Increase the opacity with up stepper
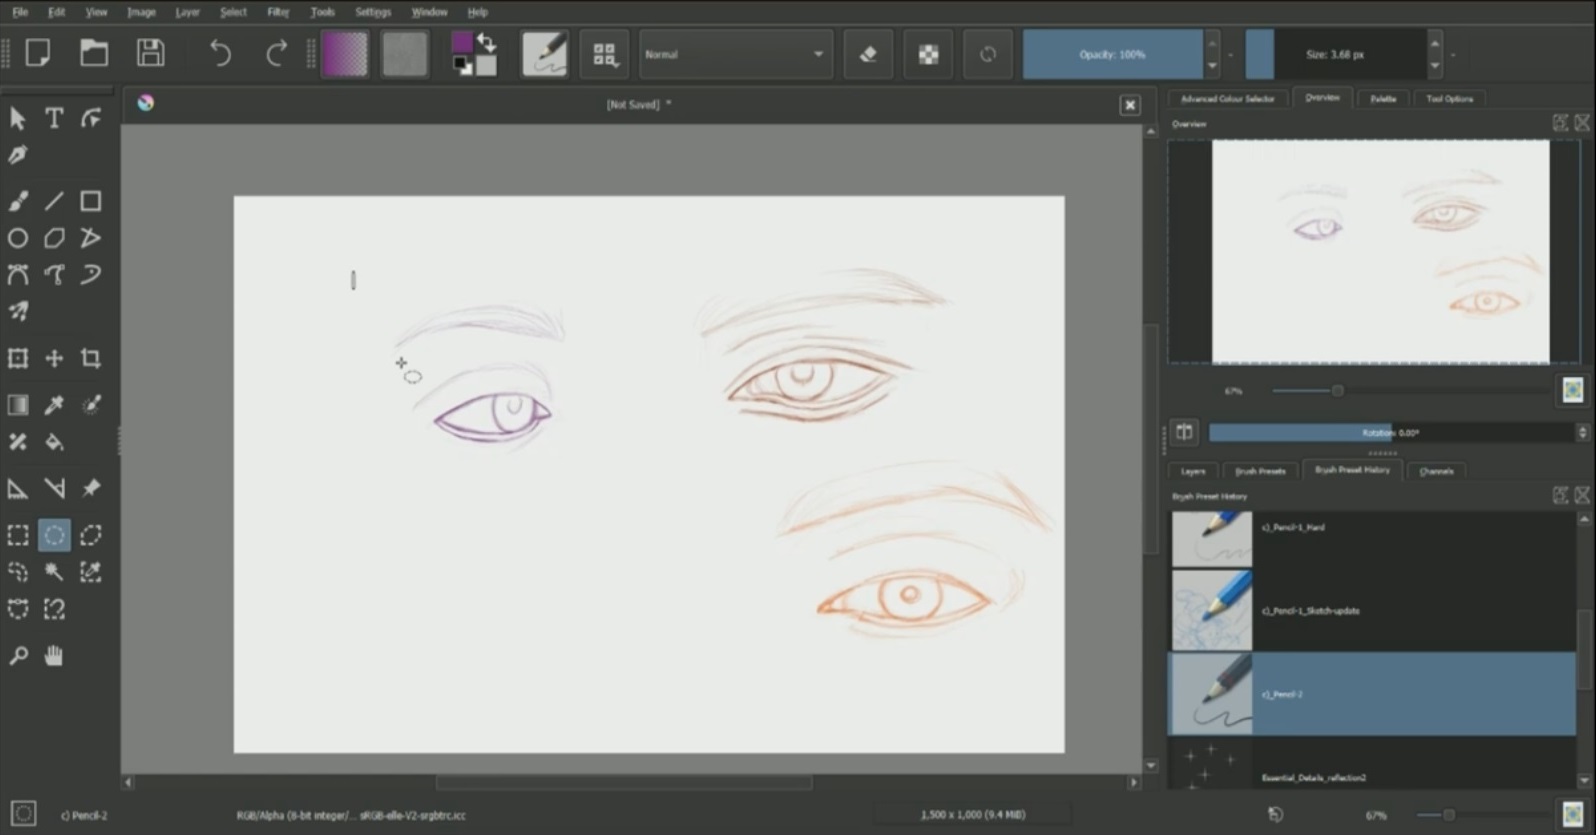1596x835 pixels. (x=1212, y=43)
